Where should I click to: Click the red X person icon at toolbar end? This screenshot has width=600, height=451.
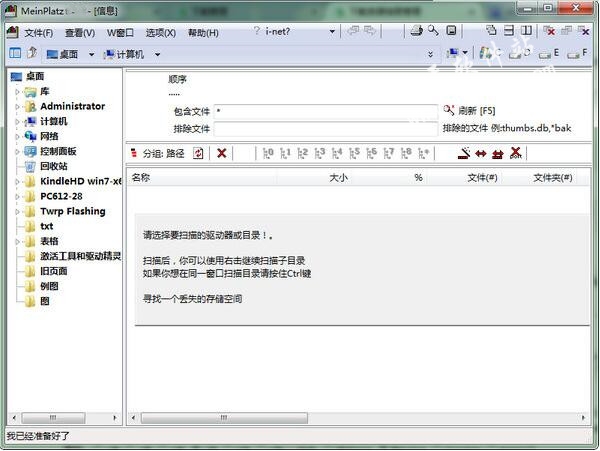[515, 153]
